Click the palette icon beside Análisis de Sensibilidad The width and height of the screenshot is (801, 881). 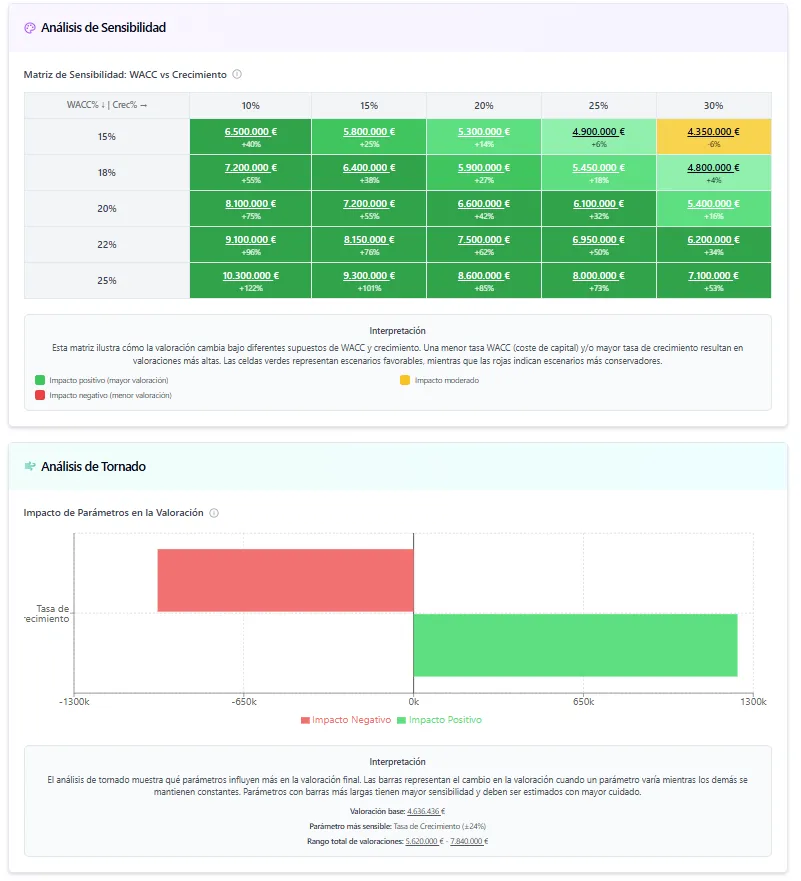click(x=30, y=28)
